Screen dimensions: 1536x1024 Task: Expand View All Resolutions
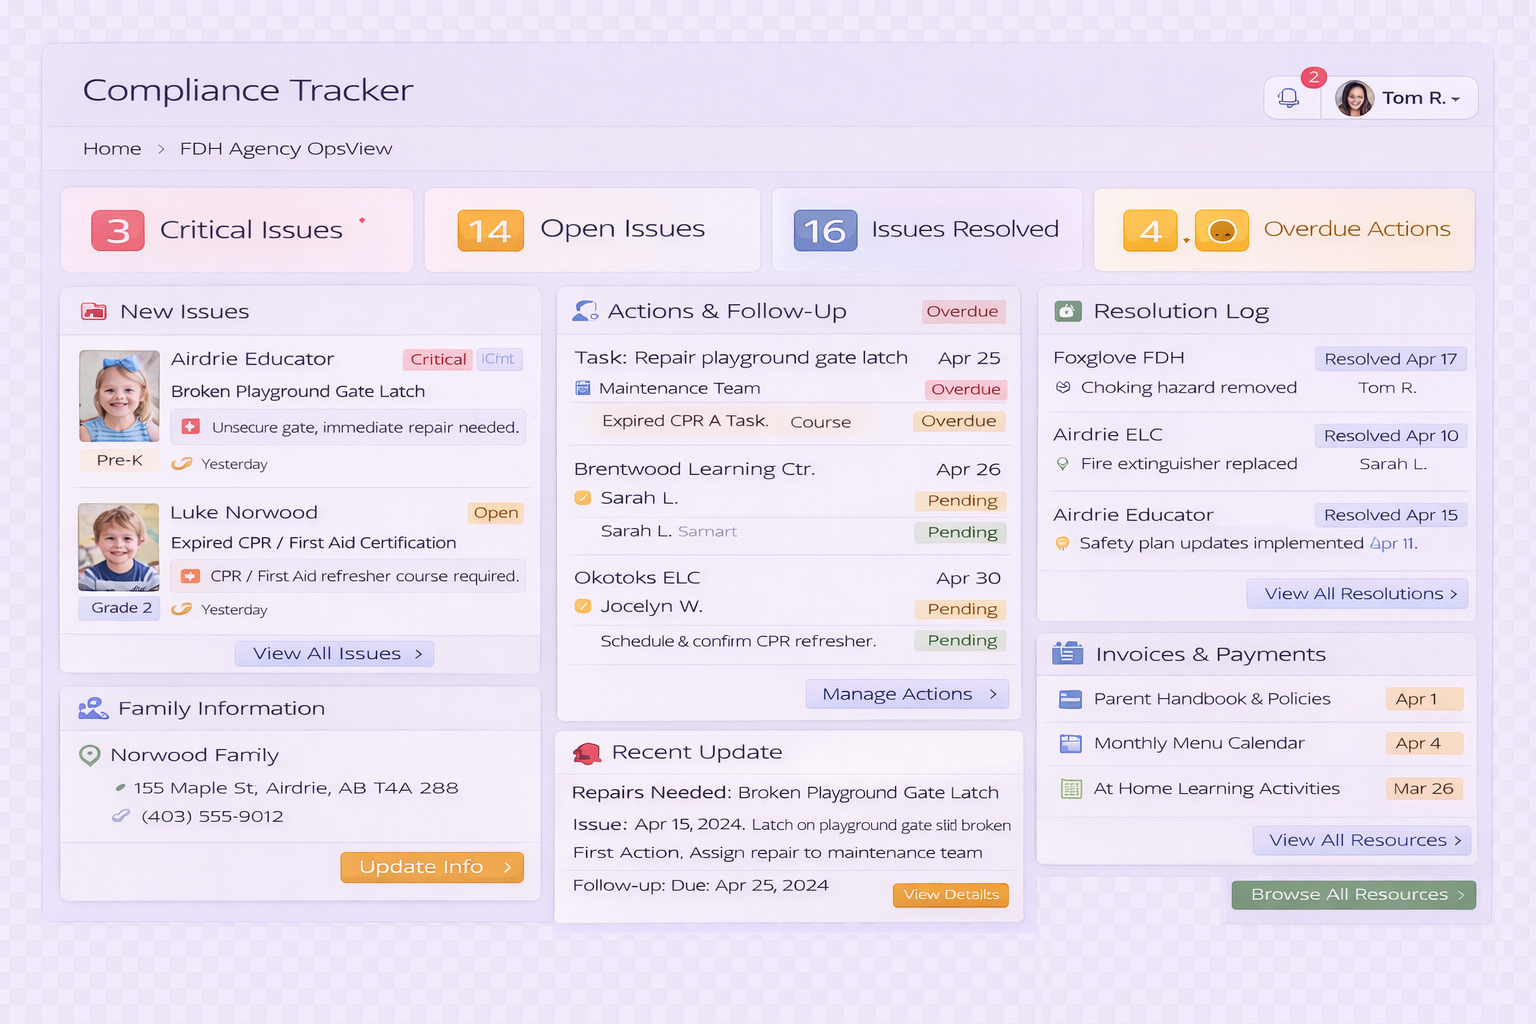click(x=1357, y=594)
